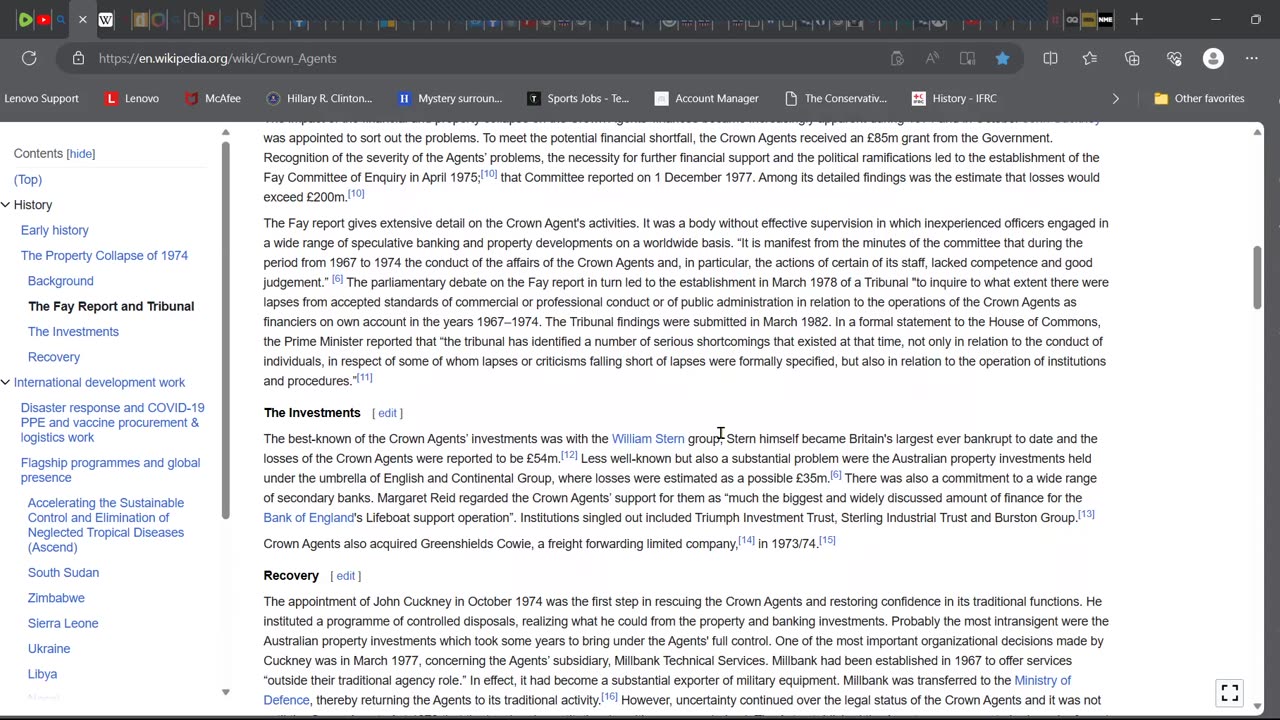
Task: View site information lock icon
Action: pyautogui.click(x=78, y=58)
